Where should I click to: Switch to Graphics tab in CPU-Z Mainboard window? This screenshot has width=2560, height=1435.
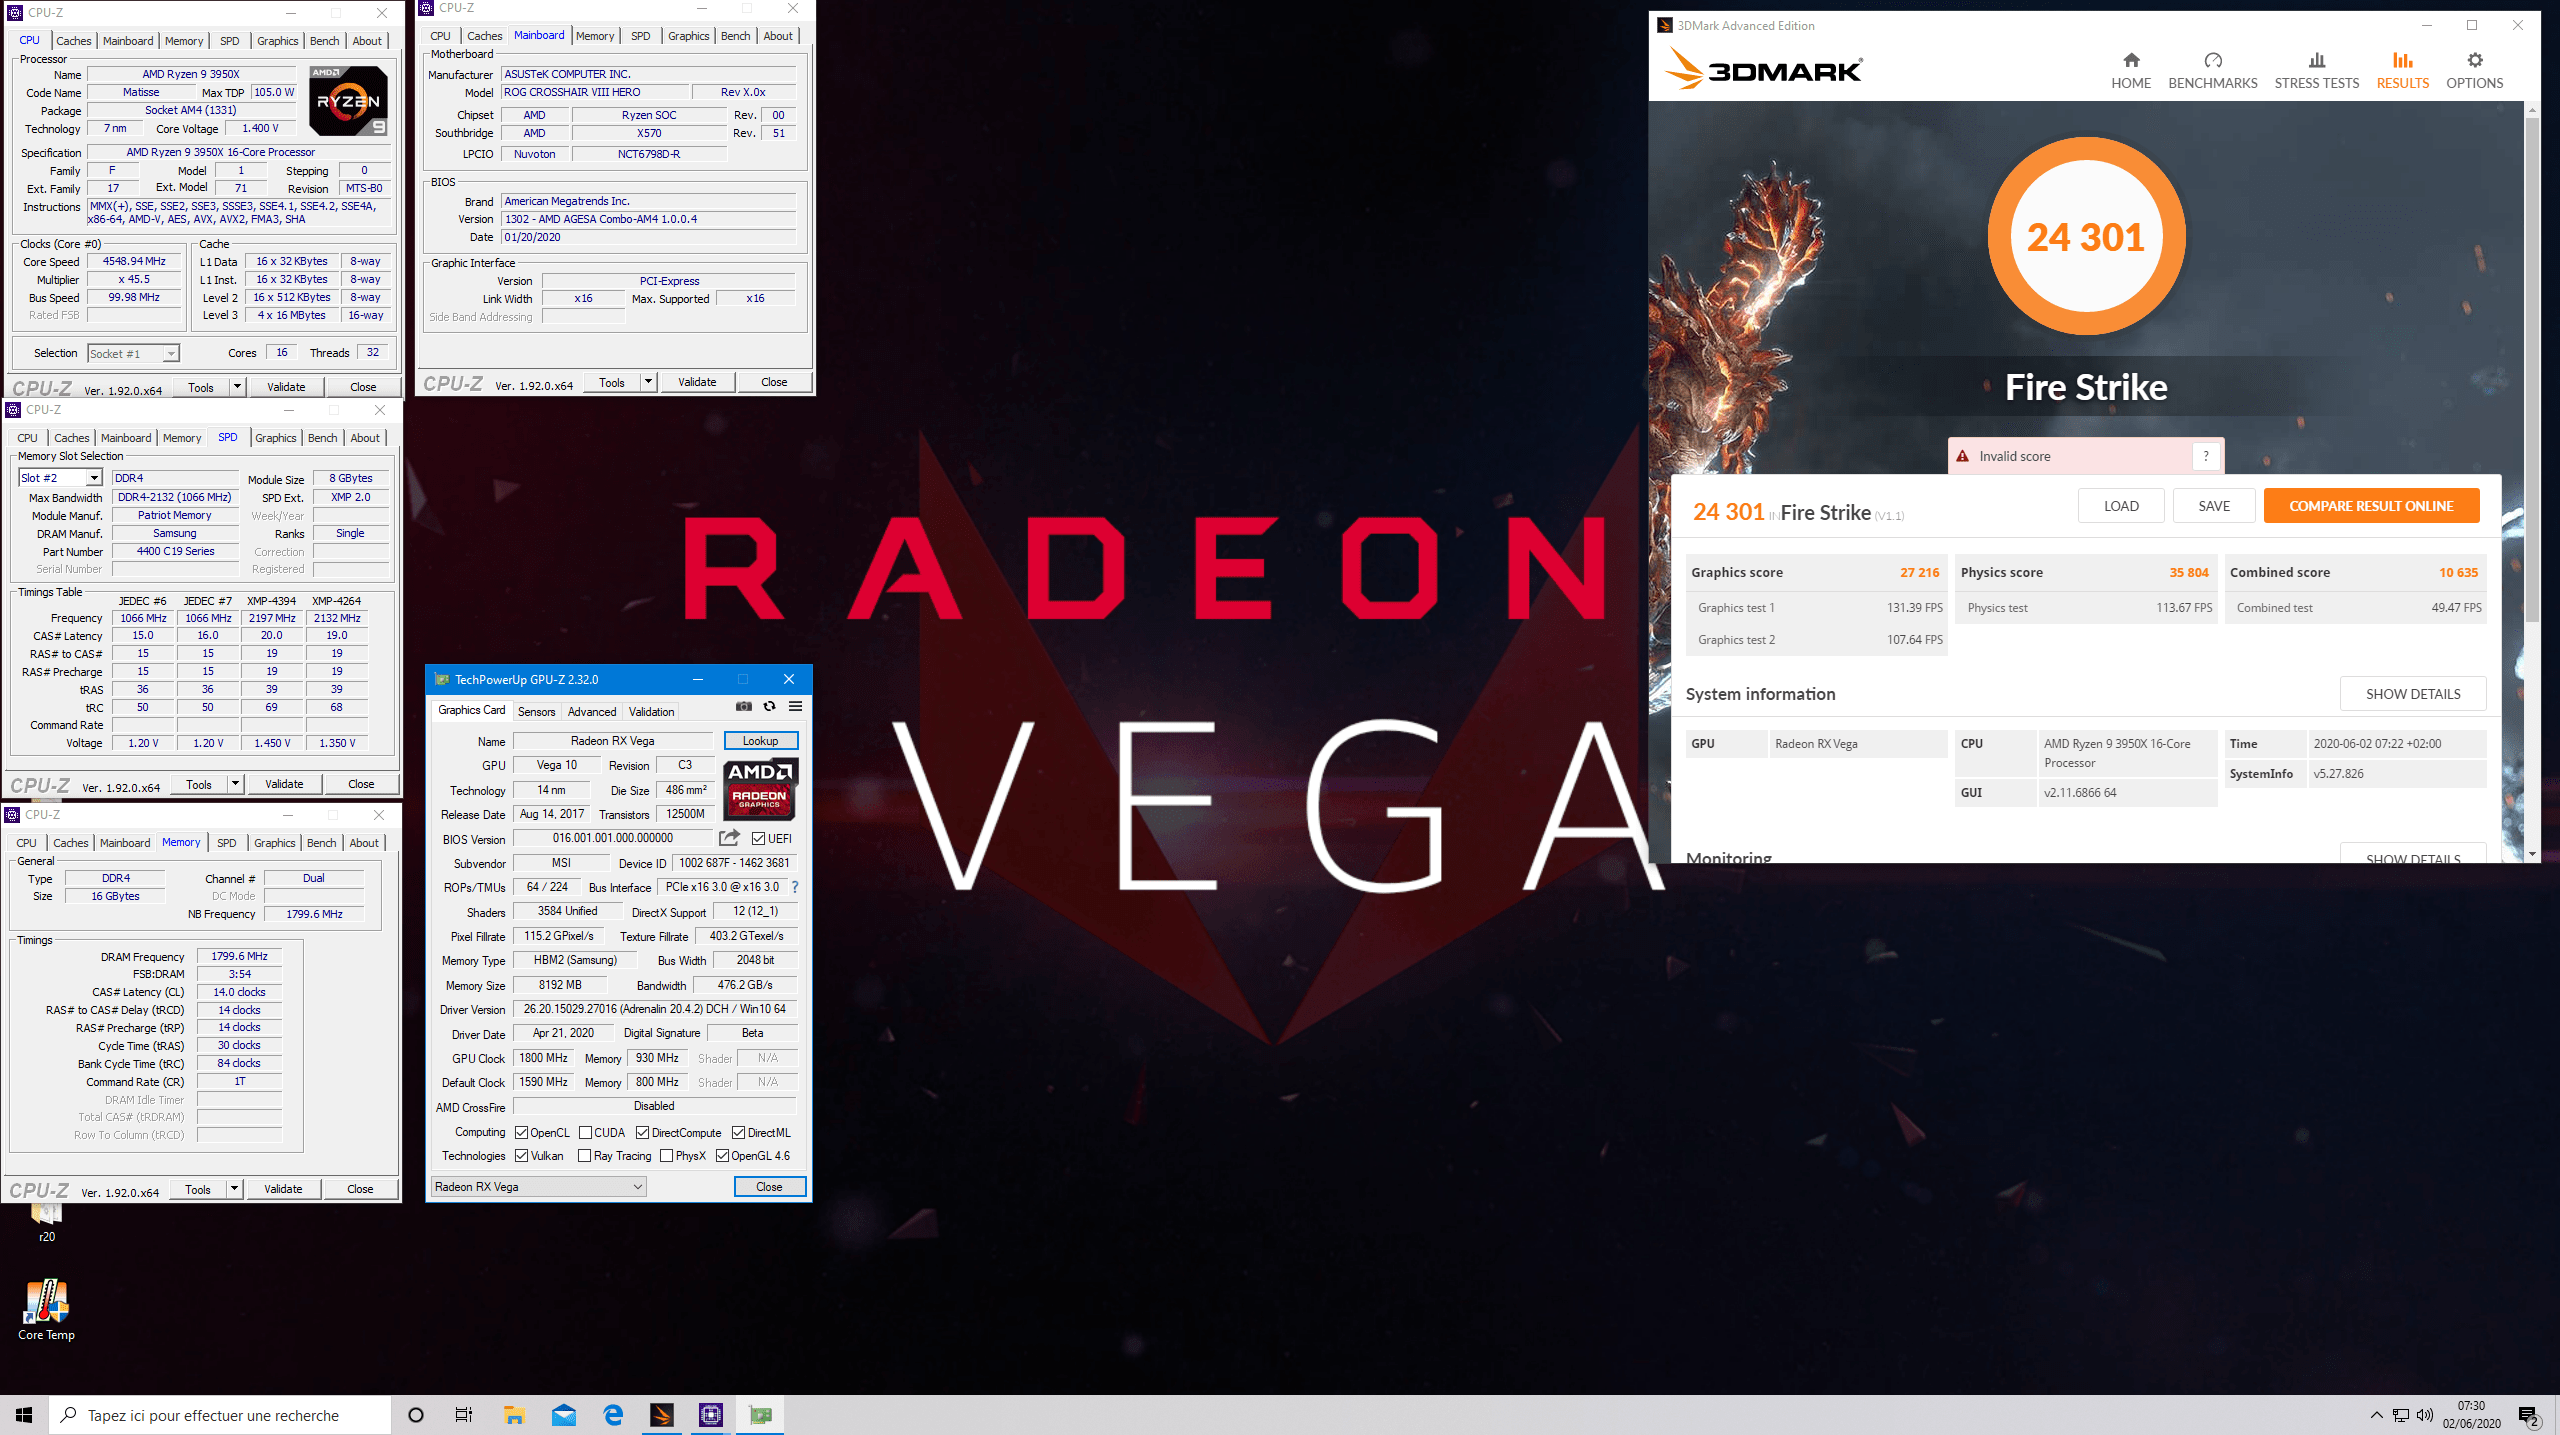(688, 36)
